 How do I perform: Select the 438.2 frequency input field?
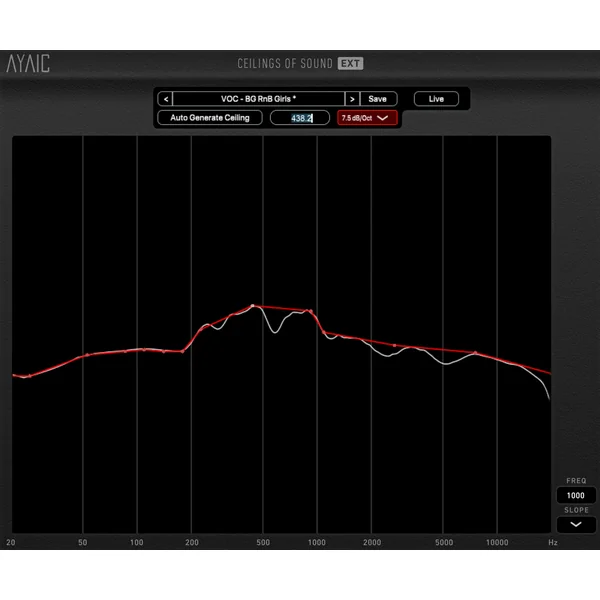click(300, 118)
